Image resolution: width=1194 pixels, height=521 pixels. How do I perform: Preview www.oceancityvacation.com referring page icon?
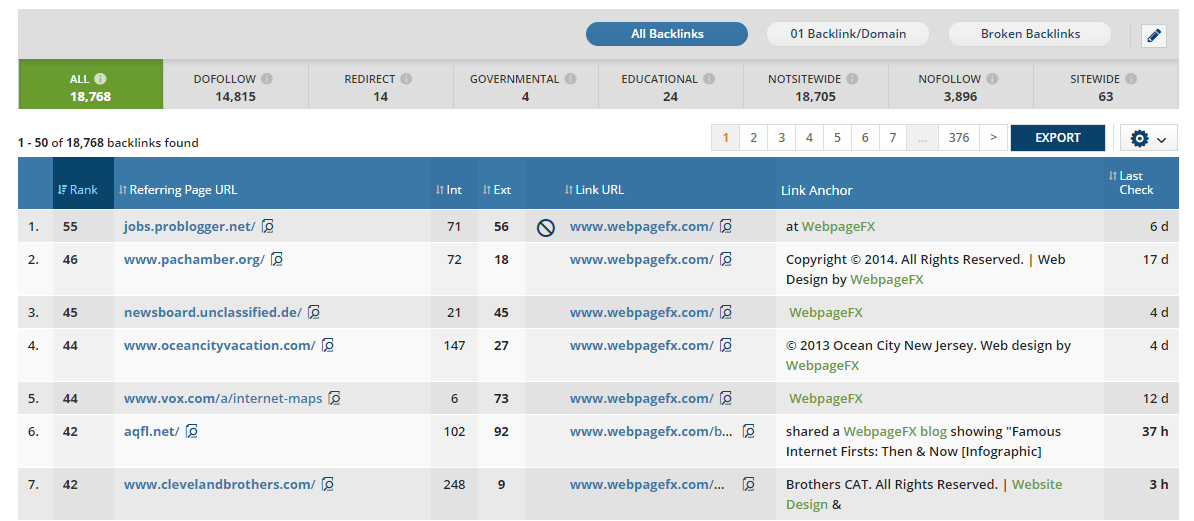[x=328, y=345]
